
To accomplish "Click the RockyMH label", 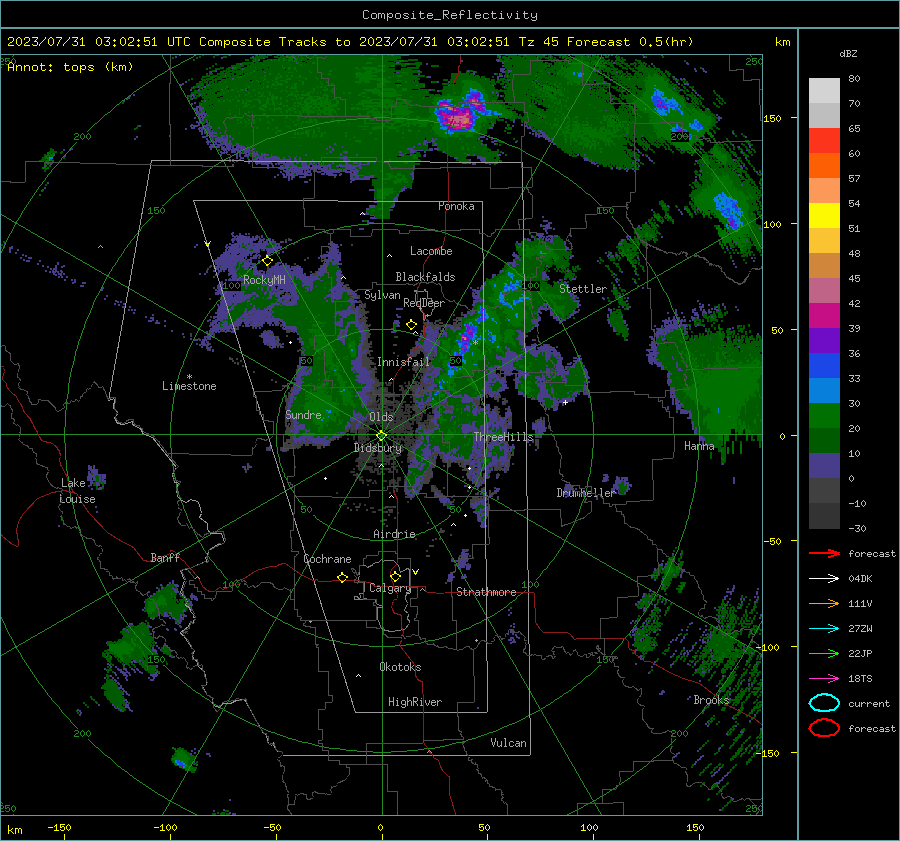I will [264, 280].
